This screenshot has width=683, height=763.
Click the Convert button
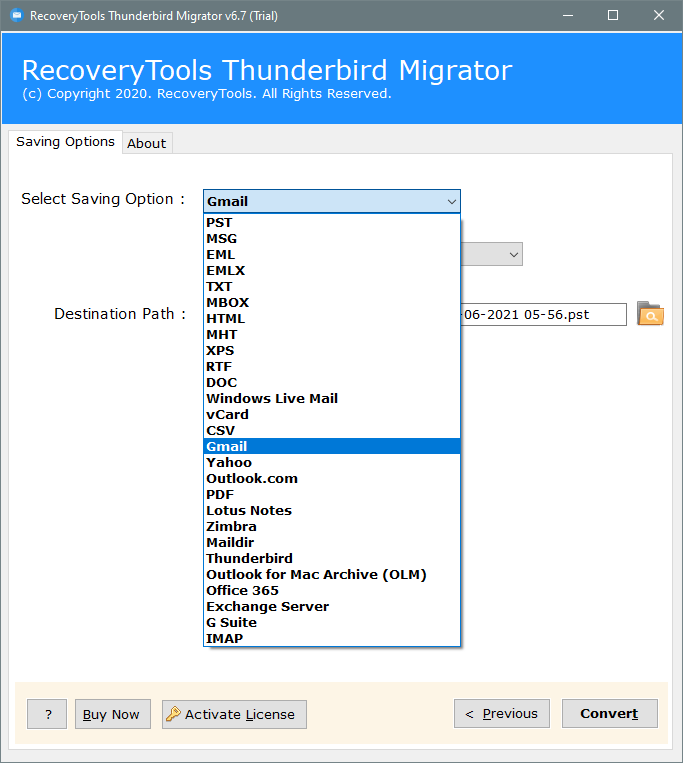point(610,713)
